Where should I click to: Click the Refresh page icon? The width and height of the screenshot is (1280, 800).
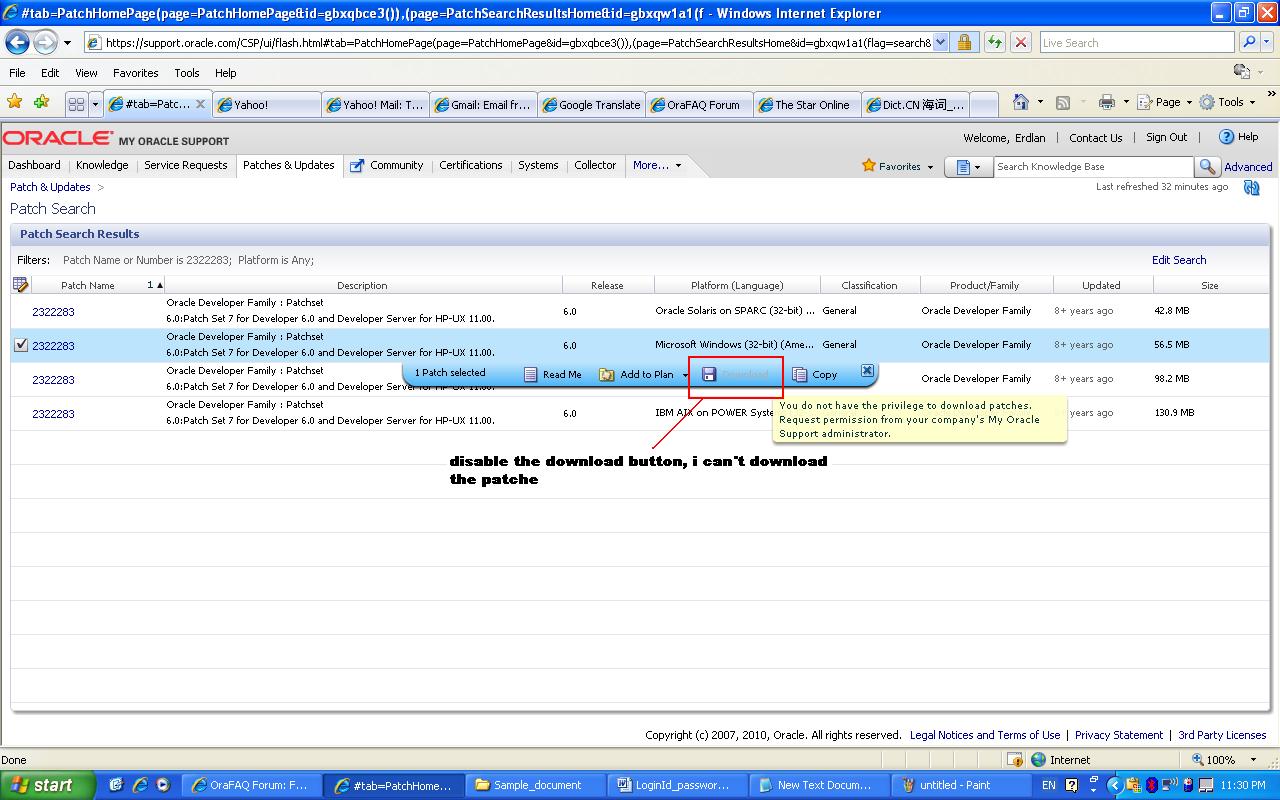click(x=994, y=43)
